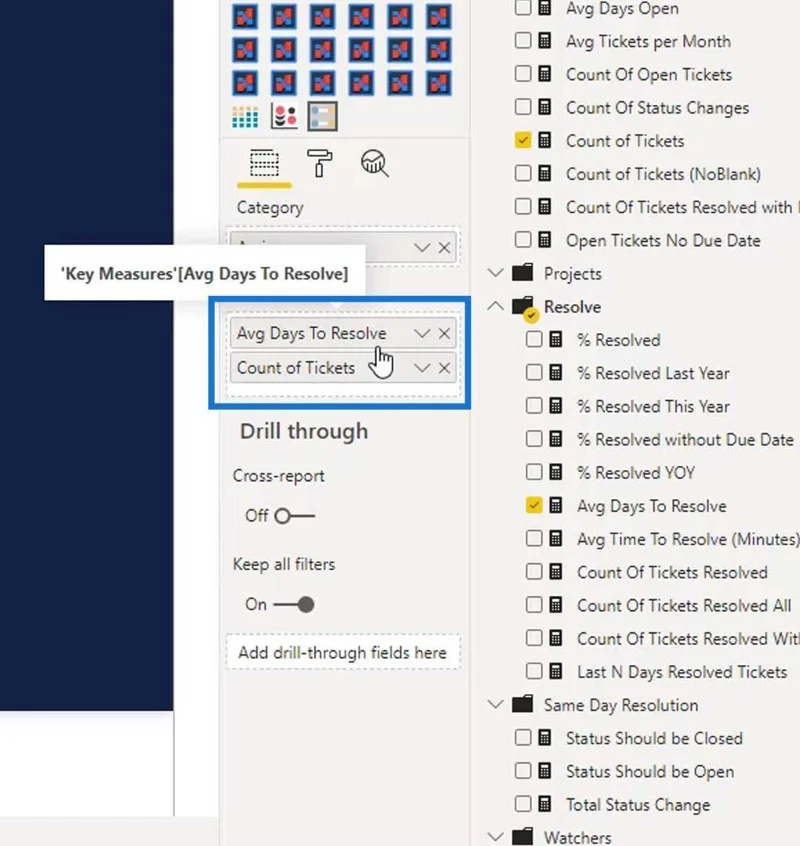Turn off the Keep all filters toggle

(294, 604)
